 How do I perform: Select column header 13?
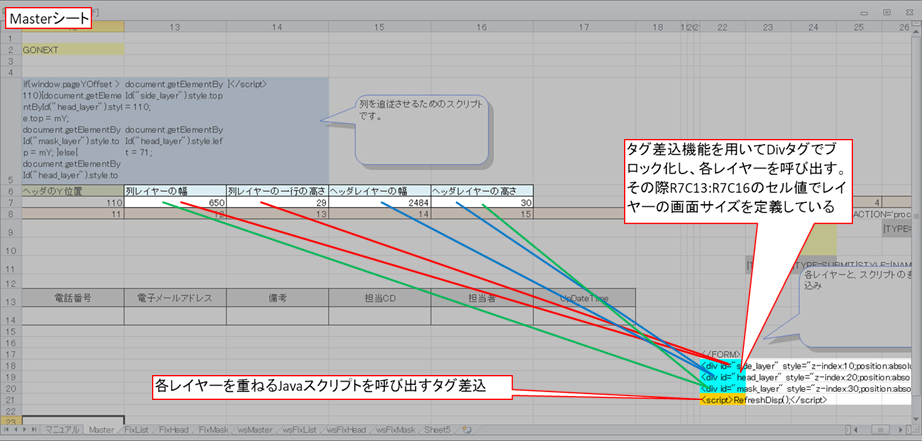click(175, 26)
